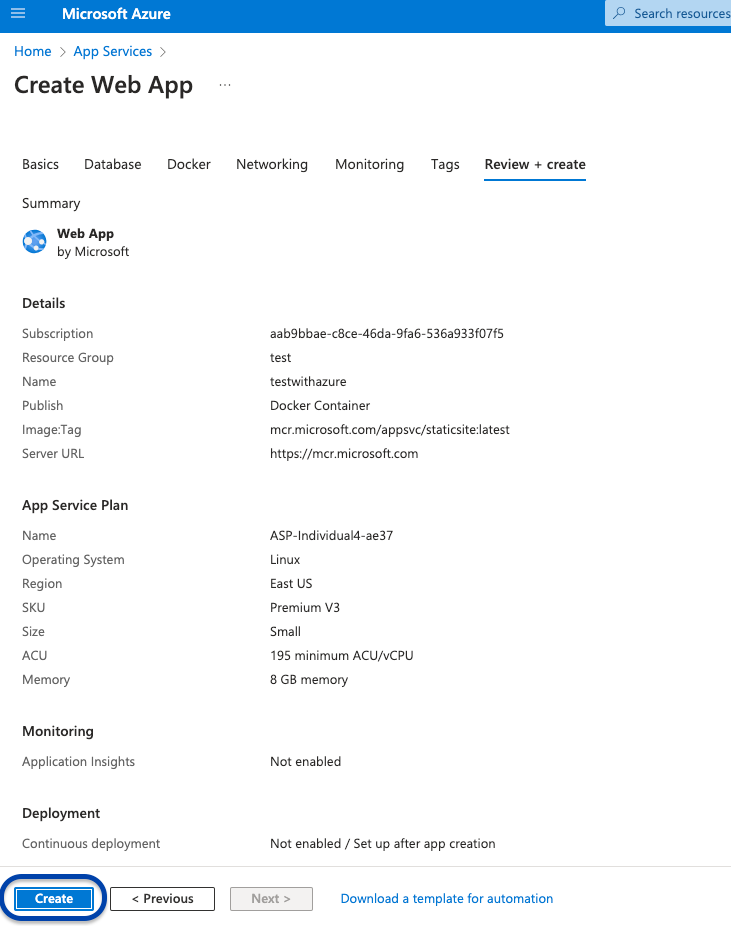Screen dimensions: 731x926
Task: Click 'Docker Container' publish value
Action: pyautogui.click(x=320, y=406)
